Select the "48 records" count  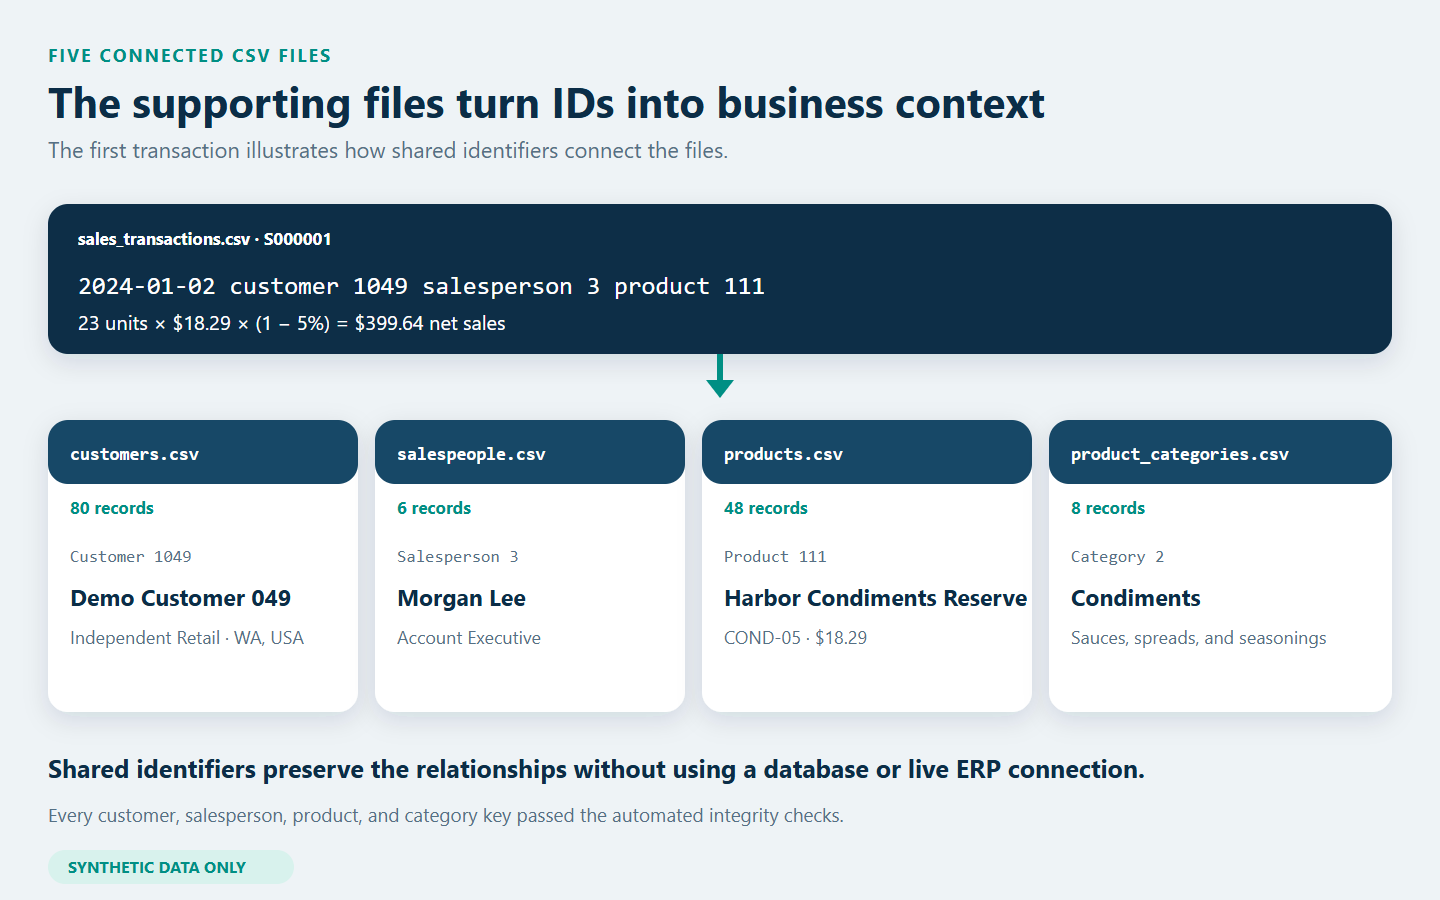coord(766,508)
